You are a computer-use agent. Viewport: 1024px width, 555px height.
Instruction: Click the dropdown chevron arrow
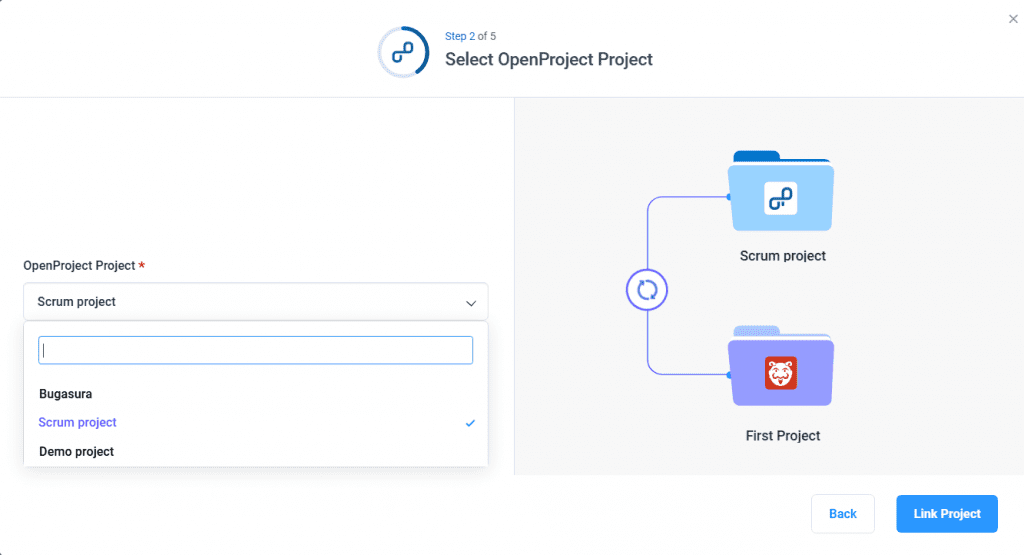471,303
